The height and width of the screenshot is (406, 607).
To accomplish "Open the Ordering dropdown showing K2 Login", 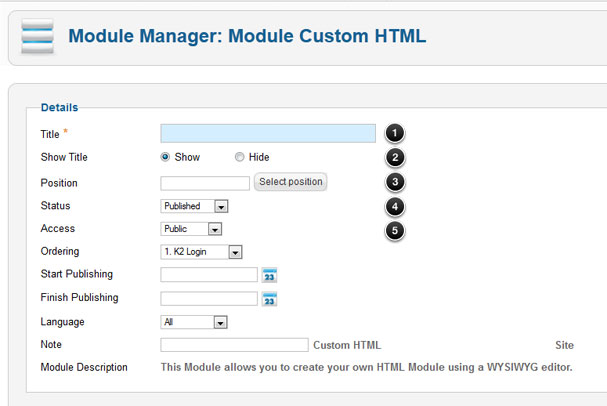I will (x=201, y=252).
